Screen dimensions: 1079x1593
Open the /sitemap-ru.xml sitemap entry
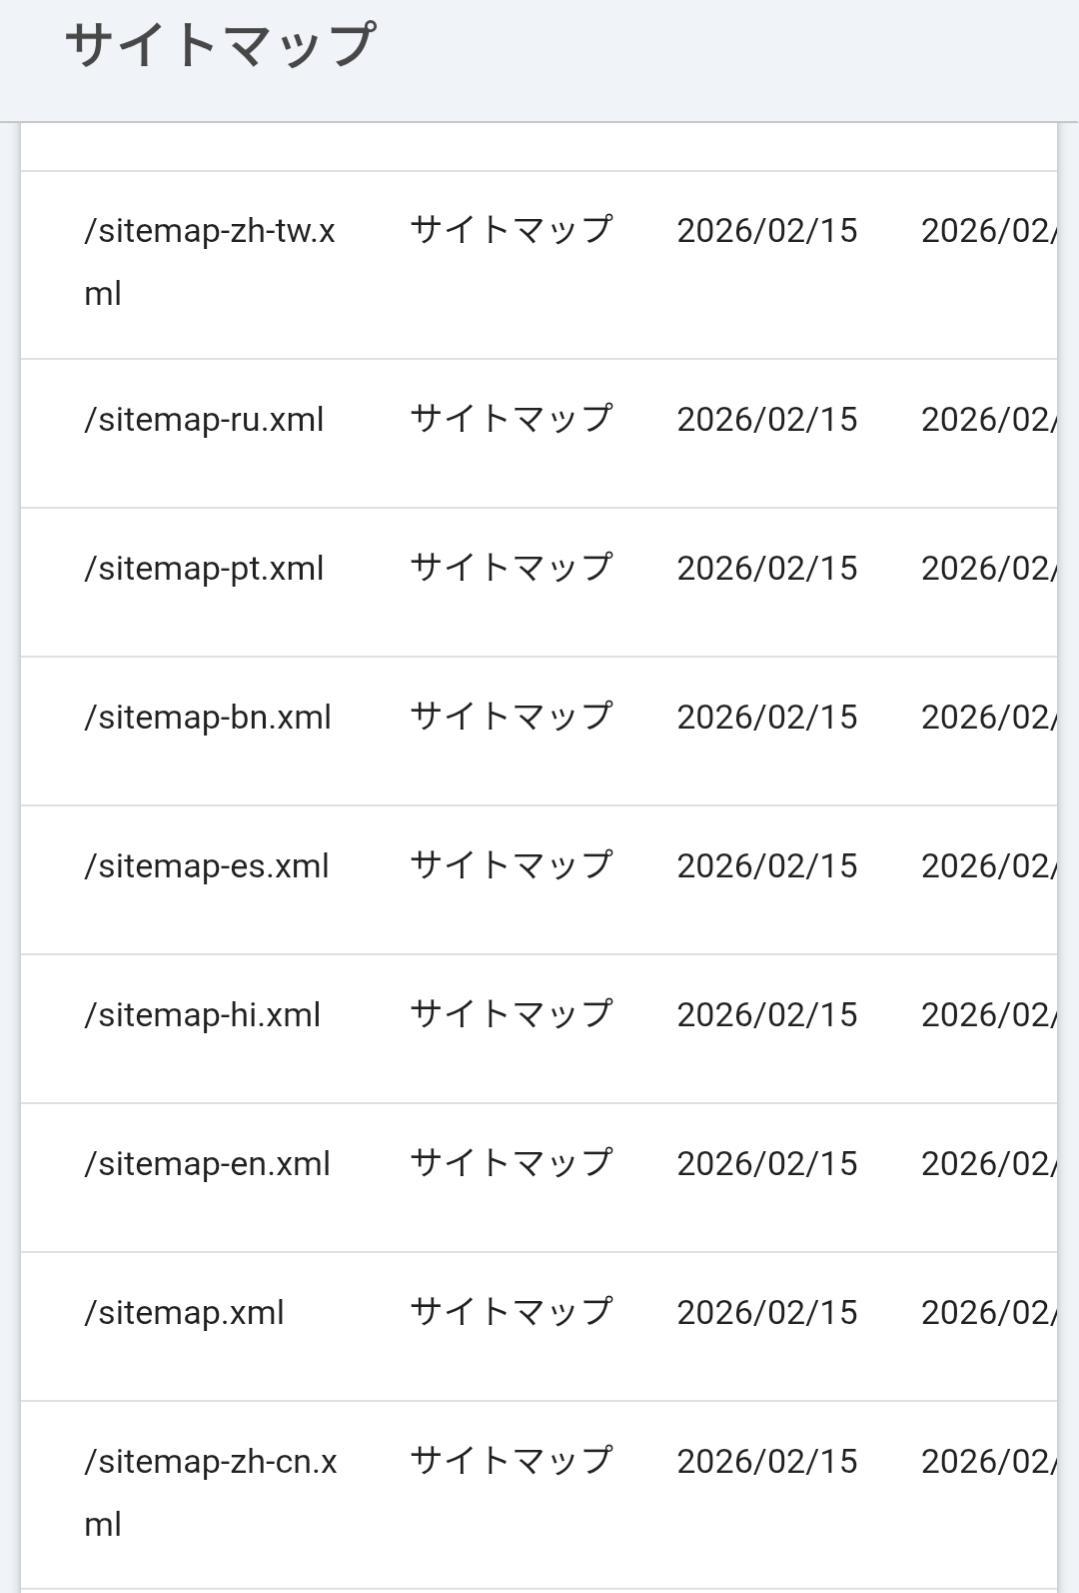point(204,420)
